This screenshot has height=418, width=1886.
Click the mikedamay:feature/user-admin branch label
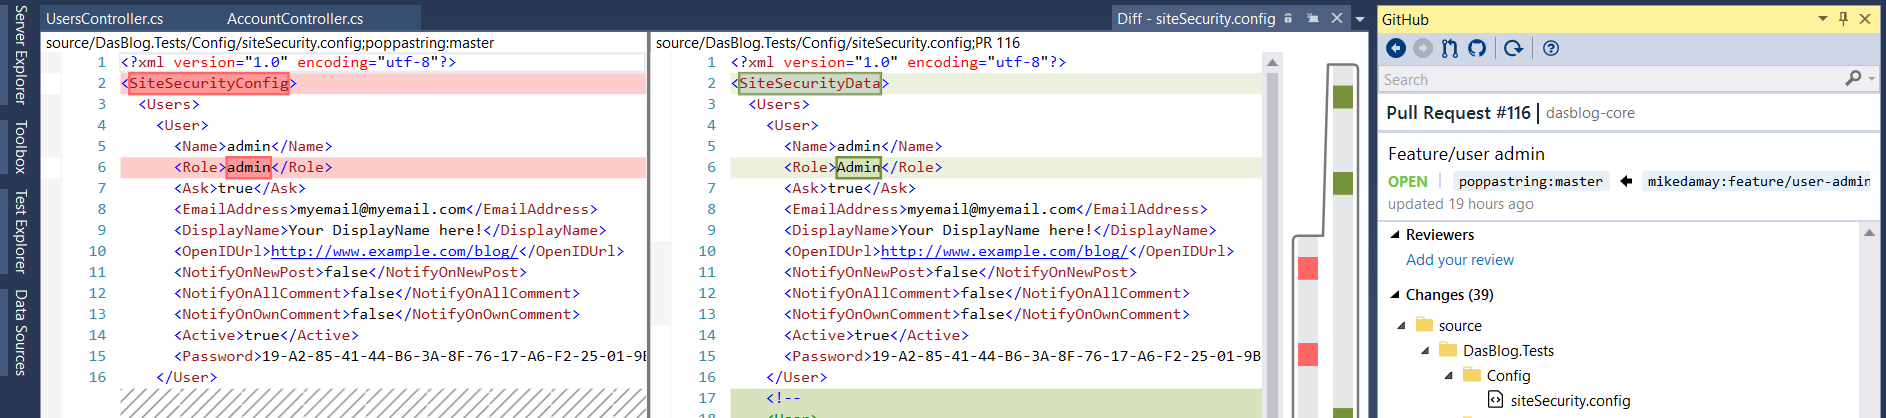1759,181
